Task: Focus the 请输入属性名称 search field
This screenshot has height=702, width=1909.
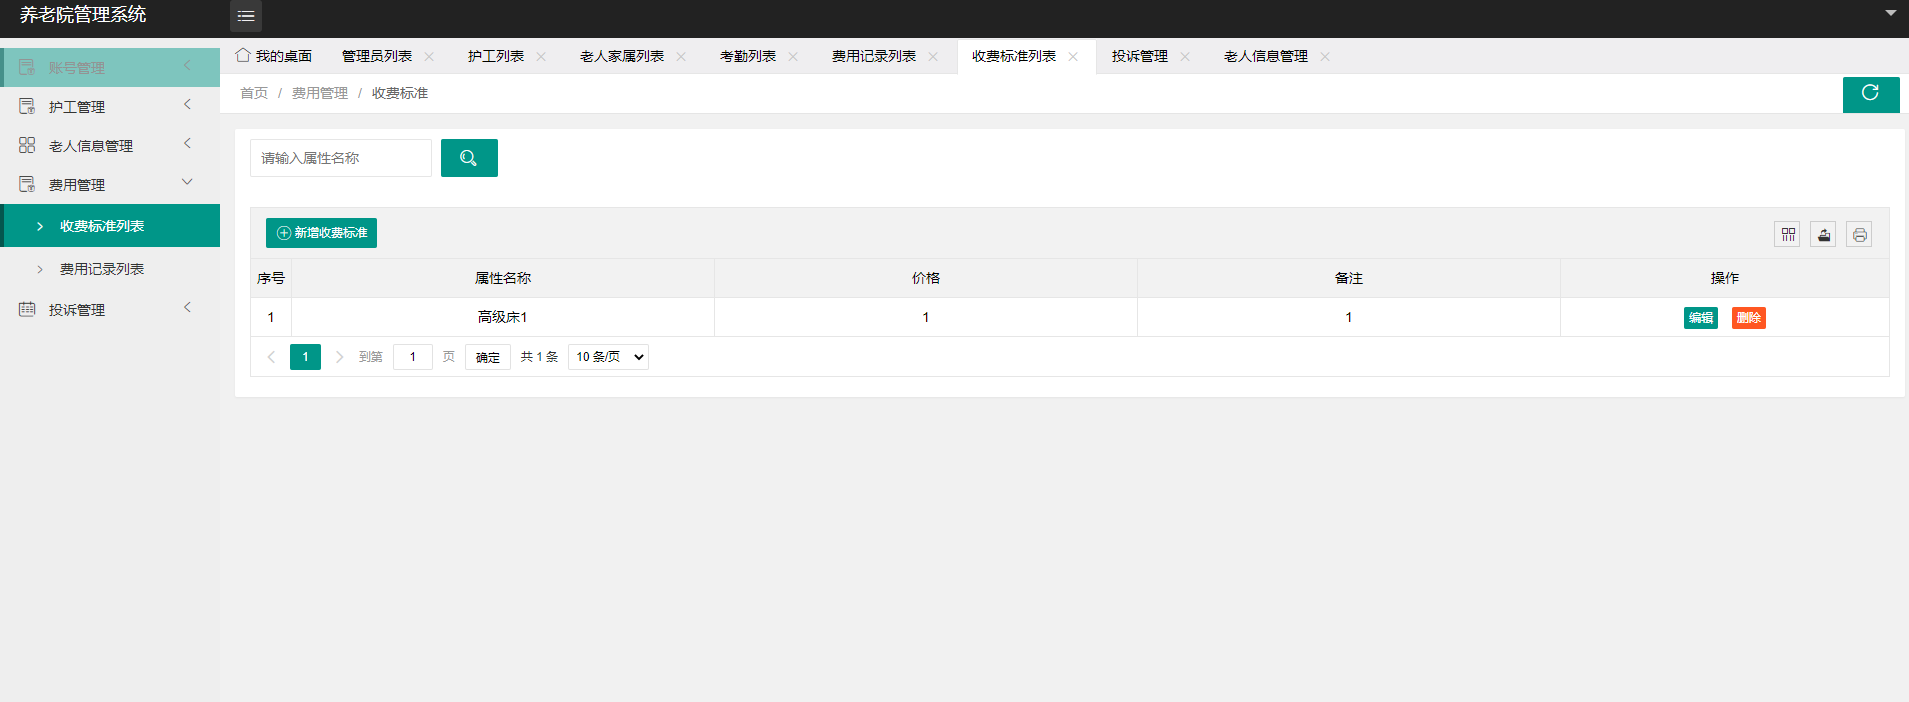Action: [x=341, y=158]
